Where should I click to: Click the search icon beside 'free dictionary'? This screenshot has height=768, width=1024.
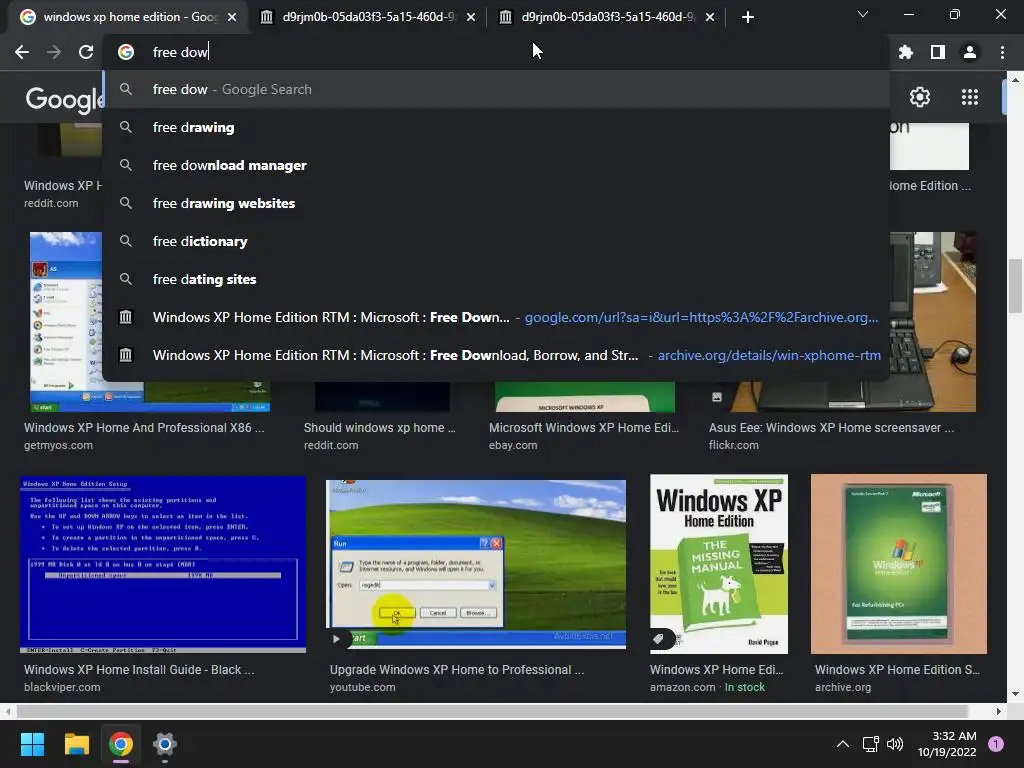[x=126, y=241]
